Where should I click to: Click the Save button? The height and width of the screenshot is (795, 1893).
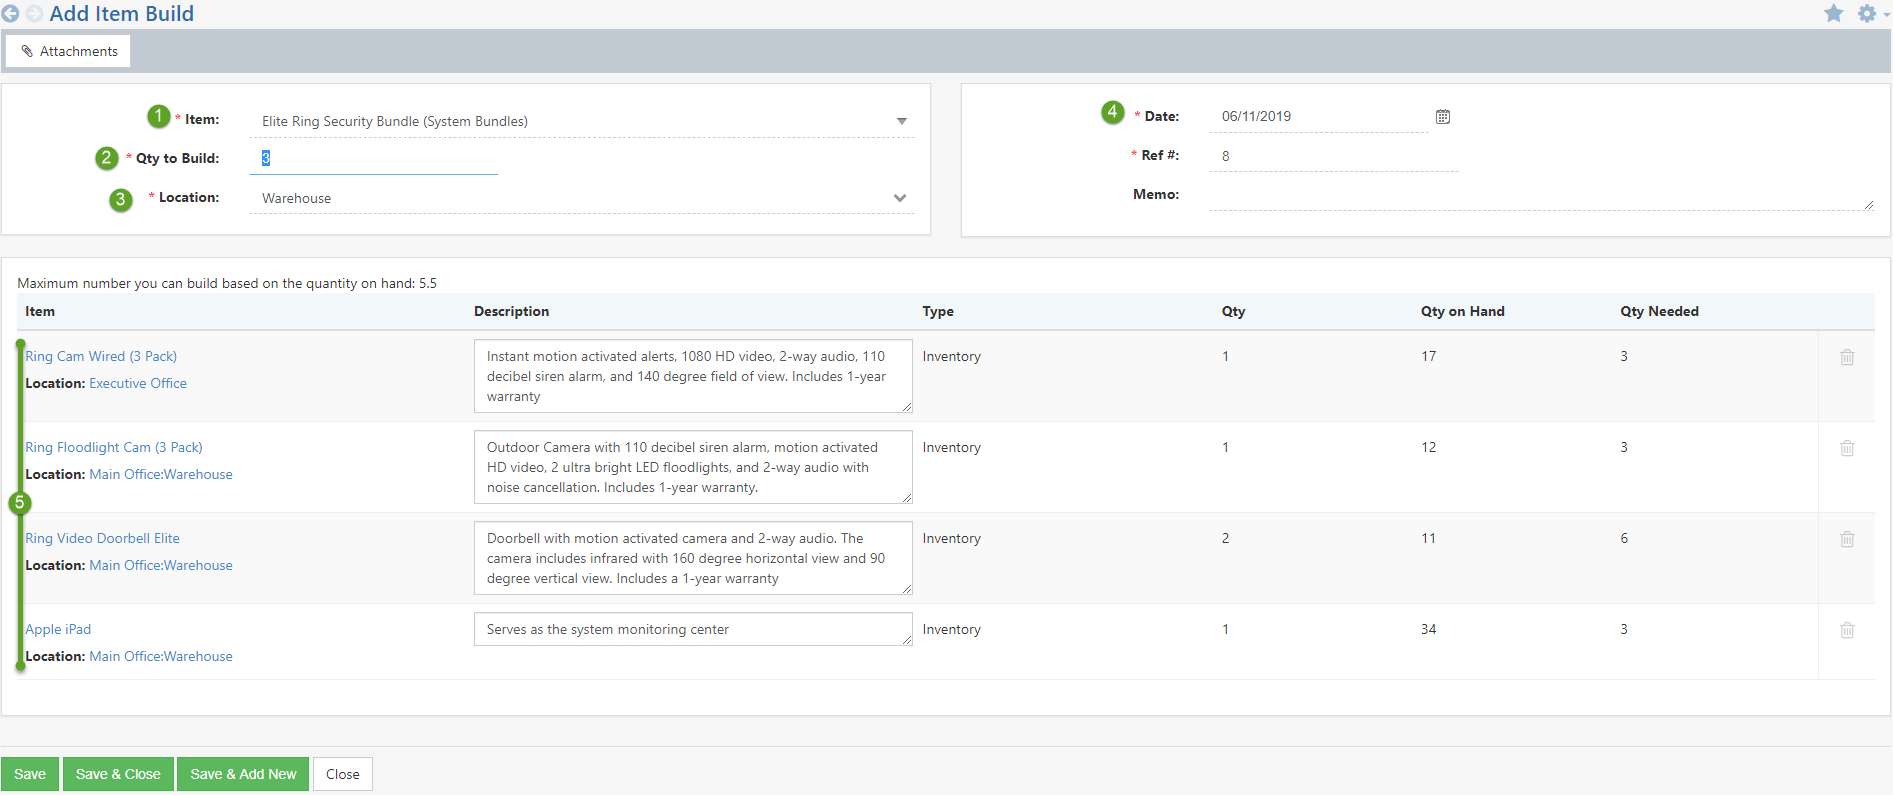30,774
